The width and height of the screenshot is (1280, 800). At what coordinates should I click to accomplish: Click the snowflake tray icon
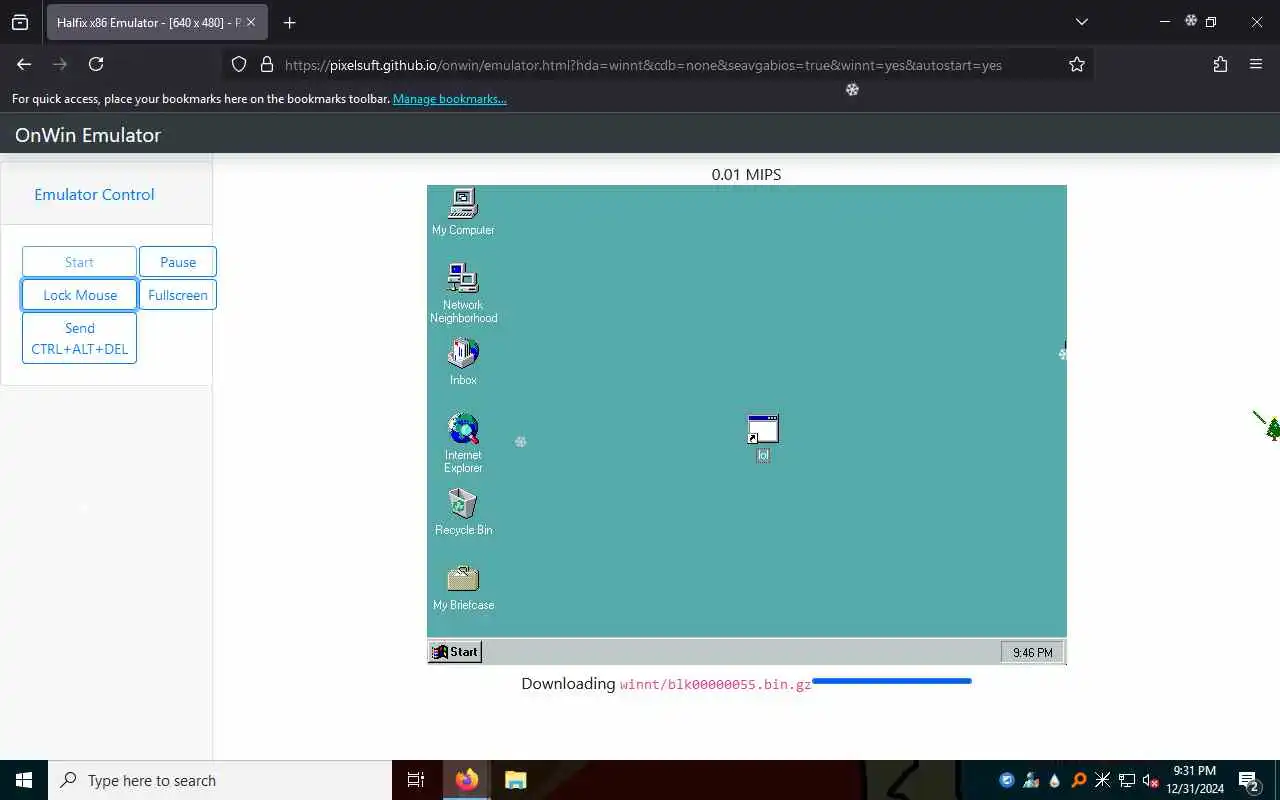1102,780
